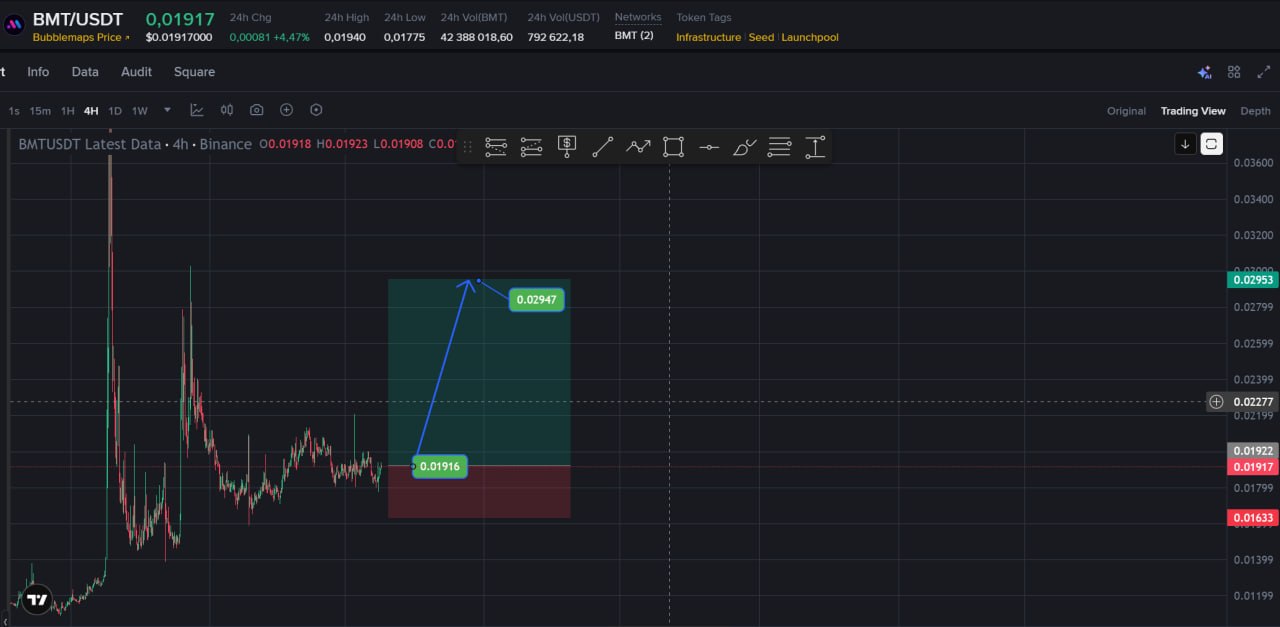
Task: Select the 15m timeframe
Action: [x=40, y=111]
